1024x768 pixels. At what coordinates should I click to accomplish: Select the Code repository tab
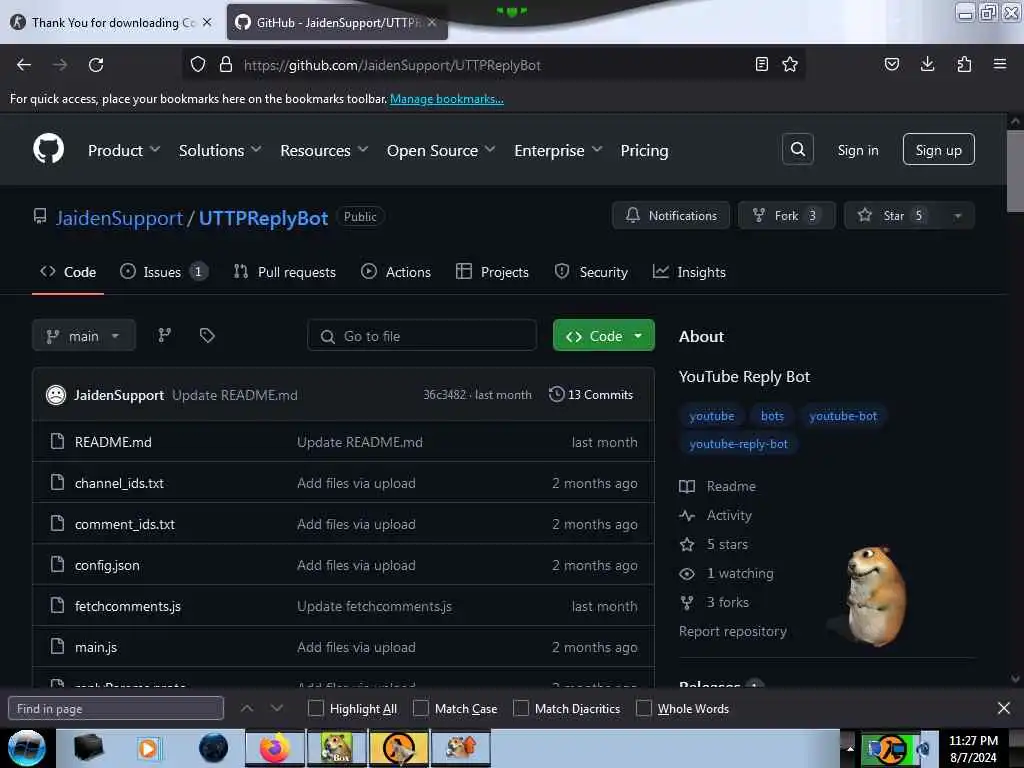tap(68, 272)
